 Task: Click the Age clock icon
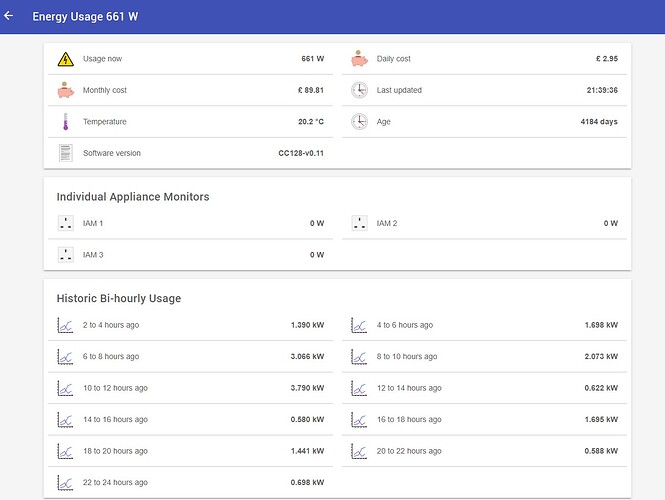[x=359, y=122]
